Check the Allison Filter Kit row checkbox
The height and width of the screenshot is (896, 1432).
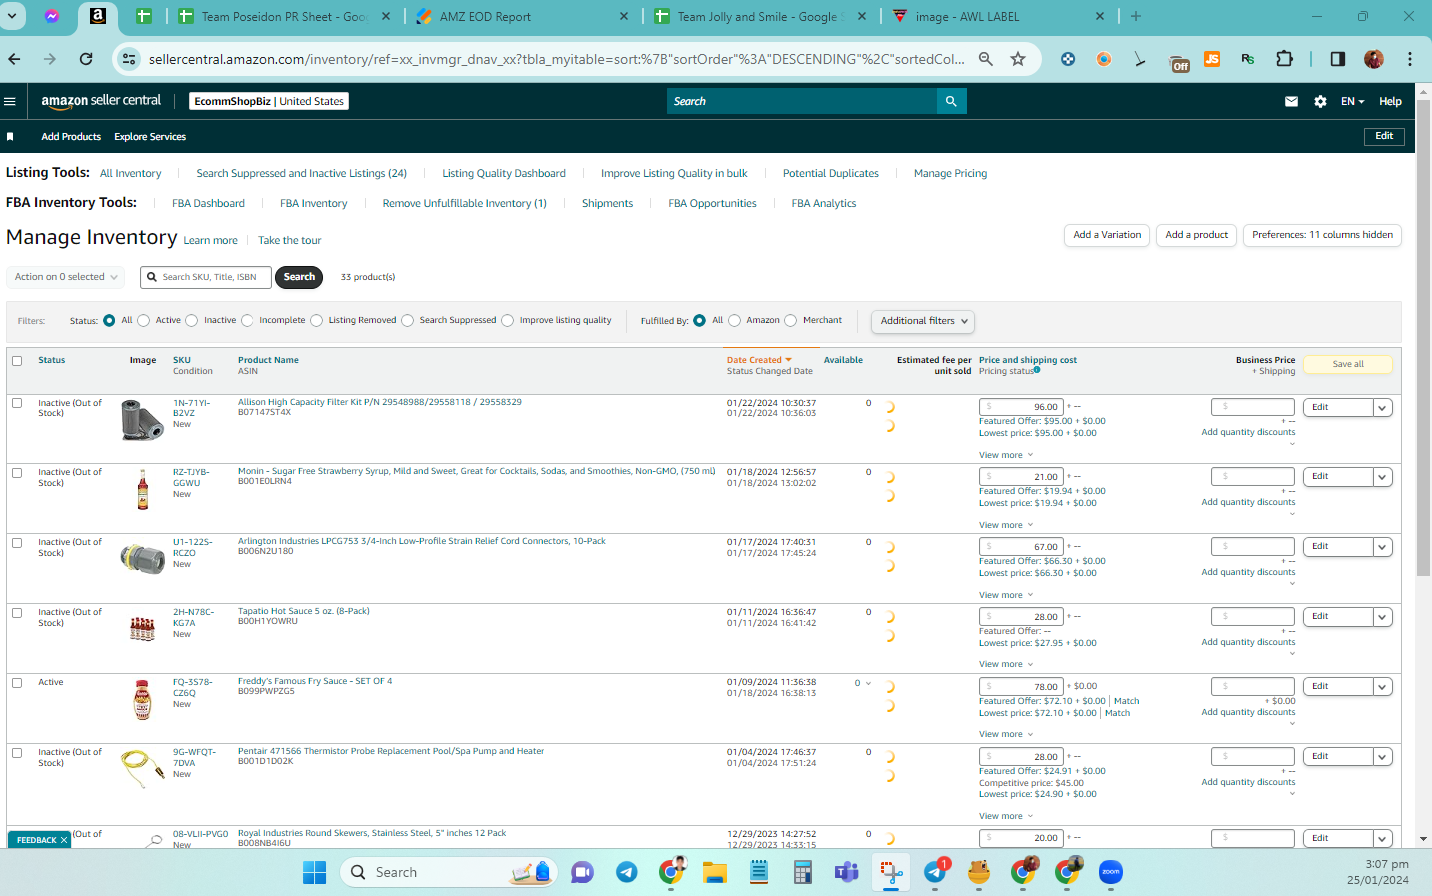(x=17, y=404)
